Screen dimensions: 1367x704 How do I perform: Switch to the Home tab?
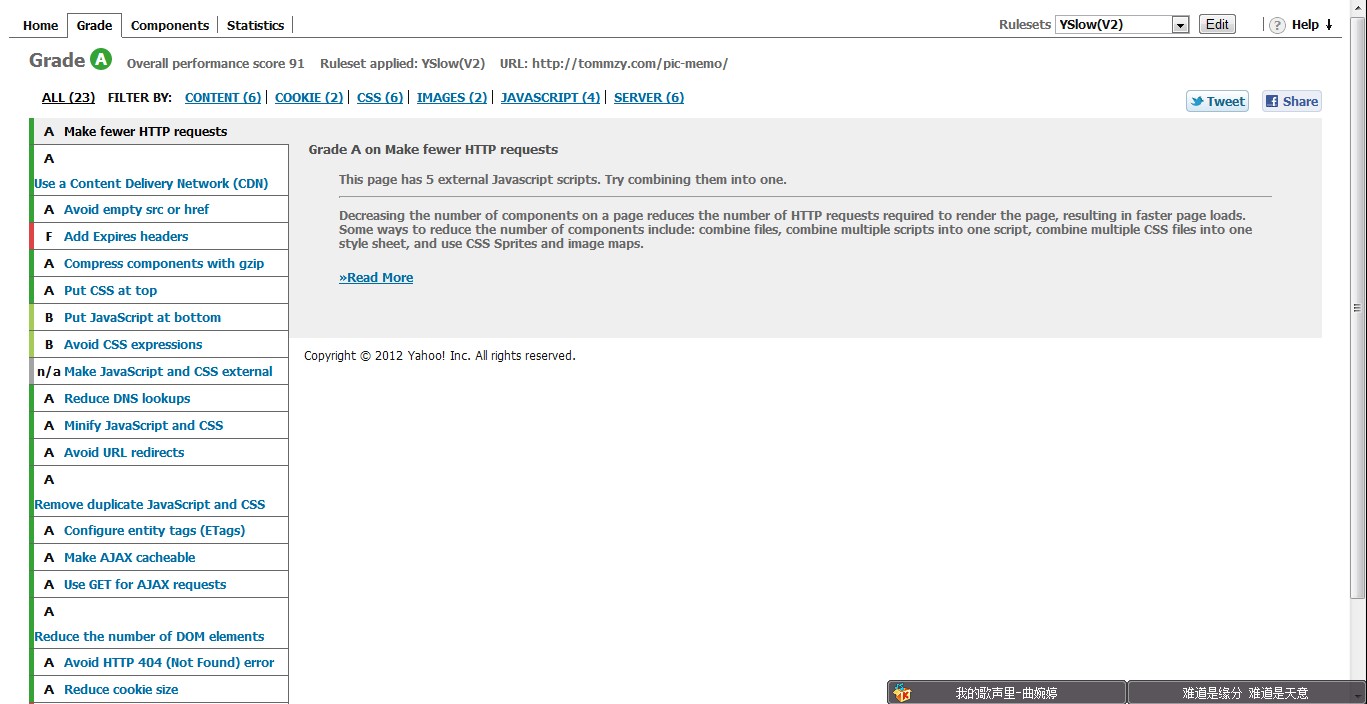tap(41, 25)
